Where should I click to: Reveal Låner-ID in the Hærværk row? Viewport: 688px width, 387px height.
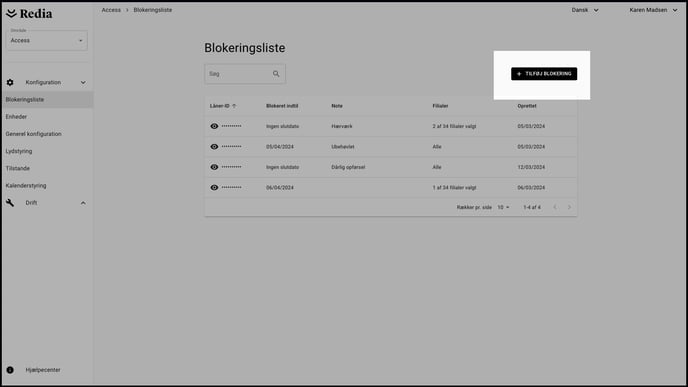click(x=214, y=126)
